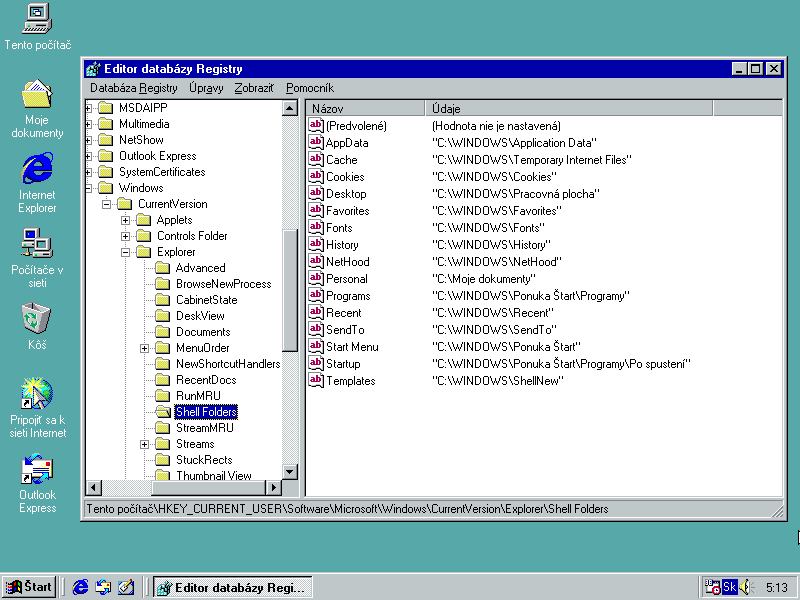Image resolution: width=800 pixels, height=600 pixels.
Task: Select the Shell Folders folder icon
Action: (x=162, y=412)
